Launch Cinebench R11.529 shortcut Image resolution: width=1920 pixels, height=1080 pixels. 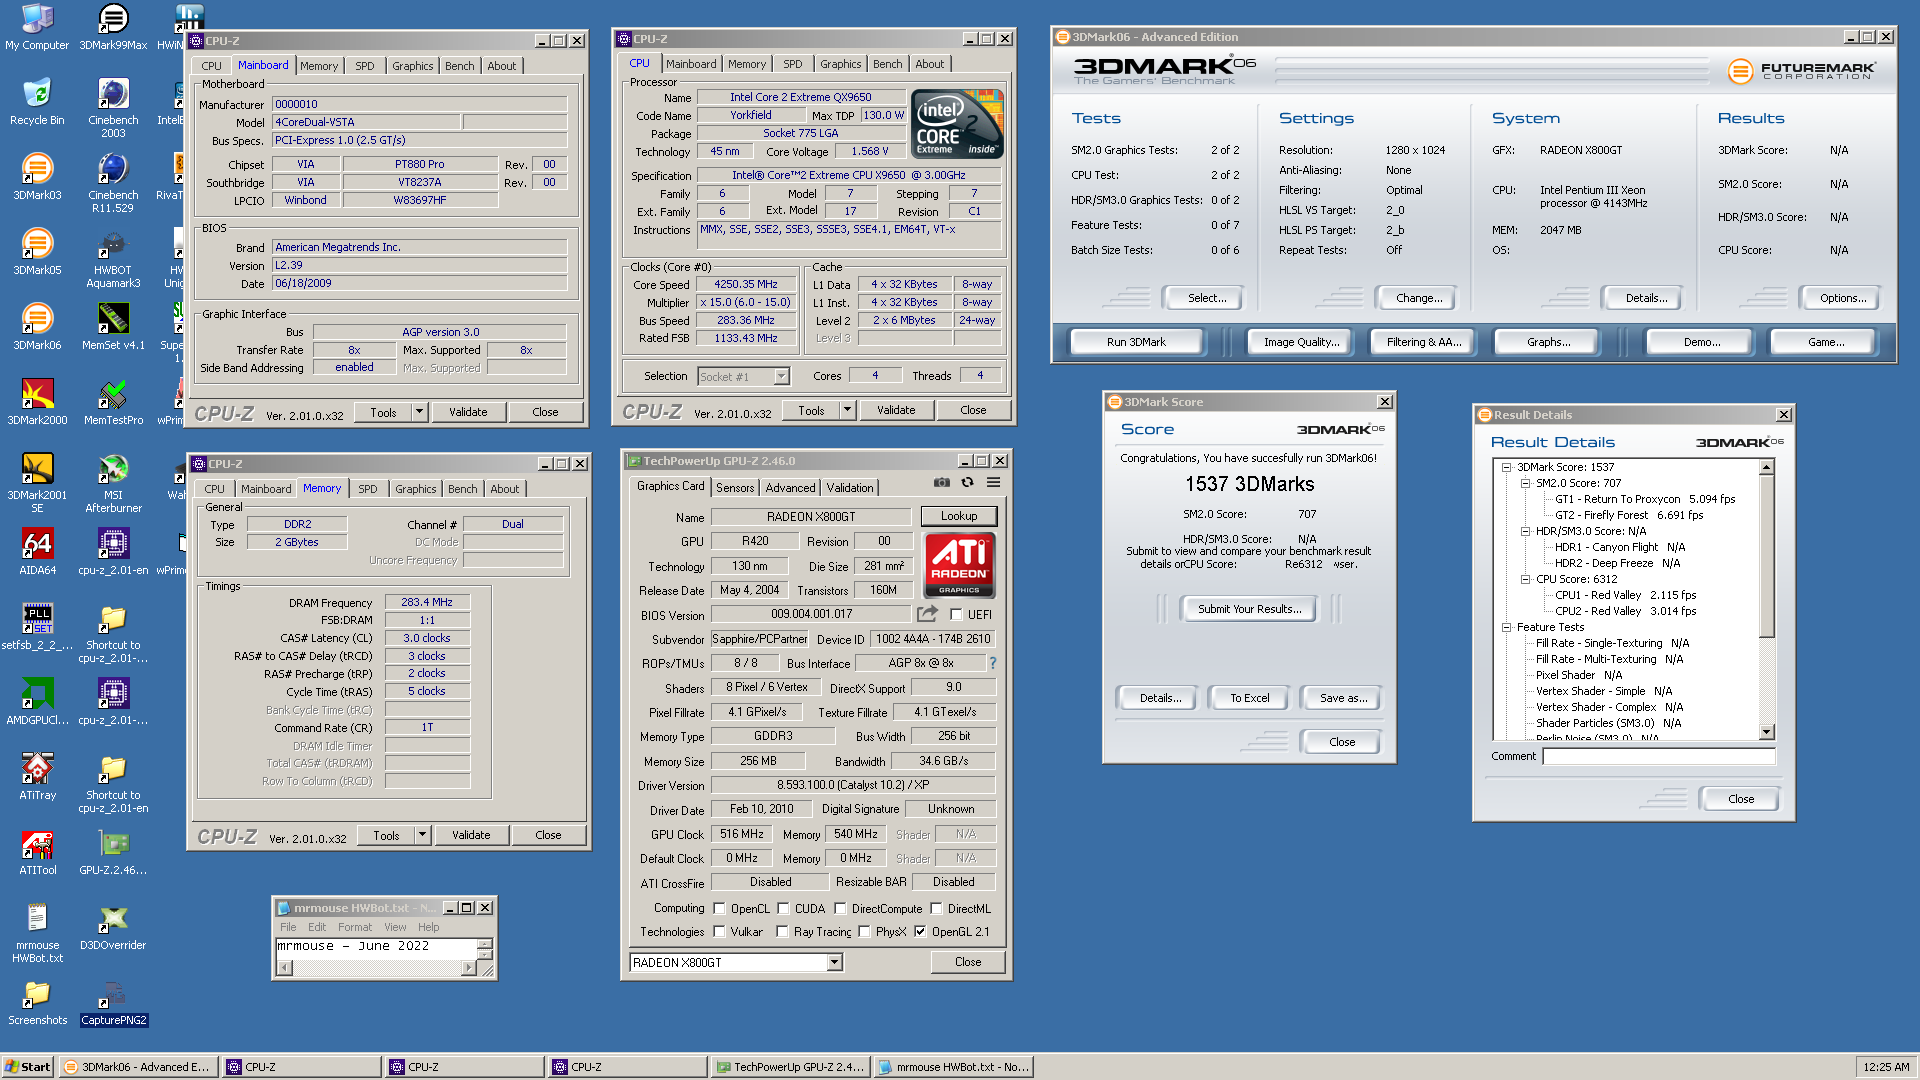(113, 183)
